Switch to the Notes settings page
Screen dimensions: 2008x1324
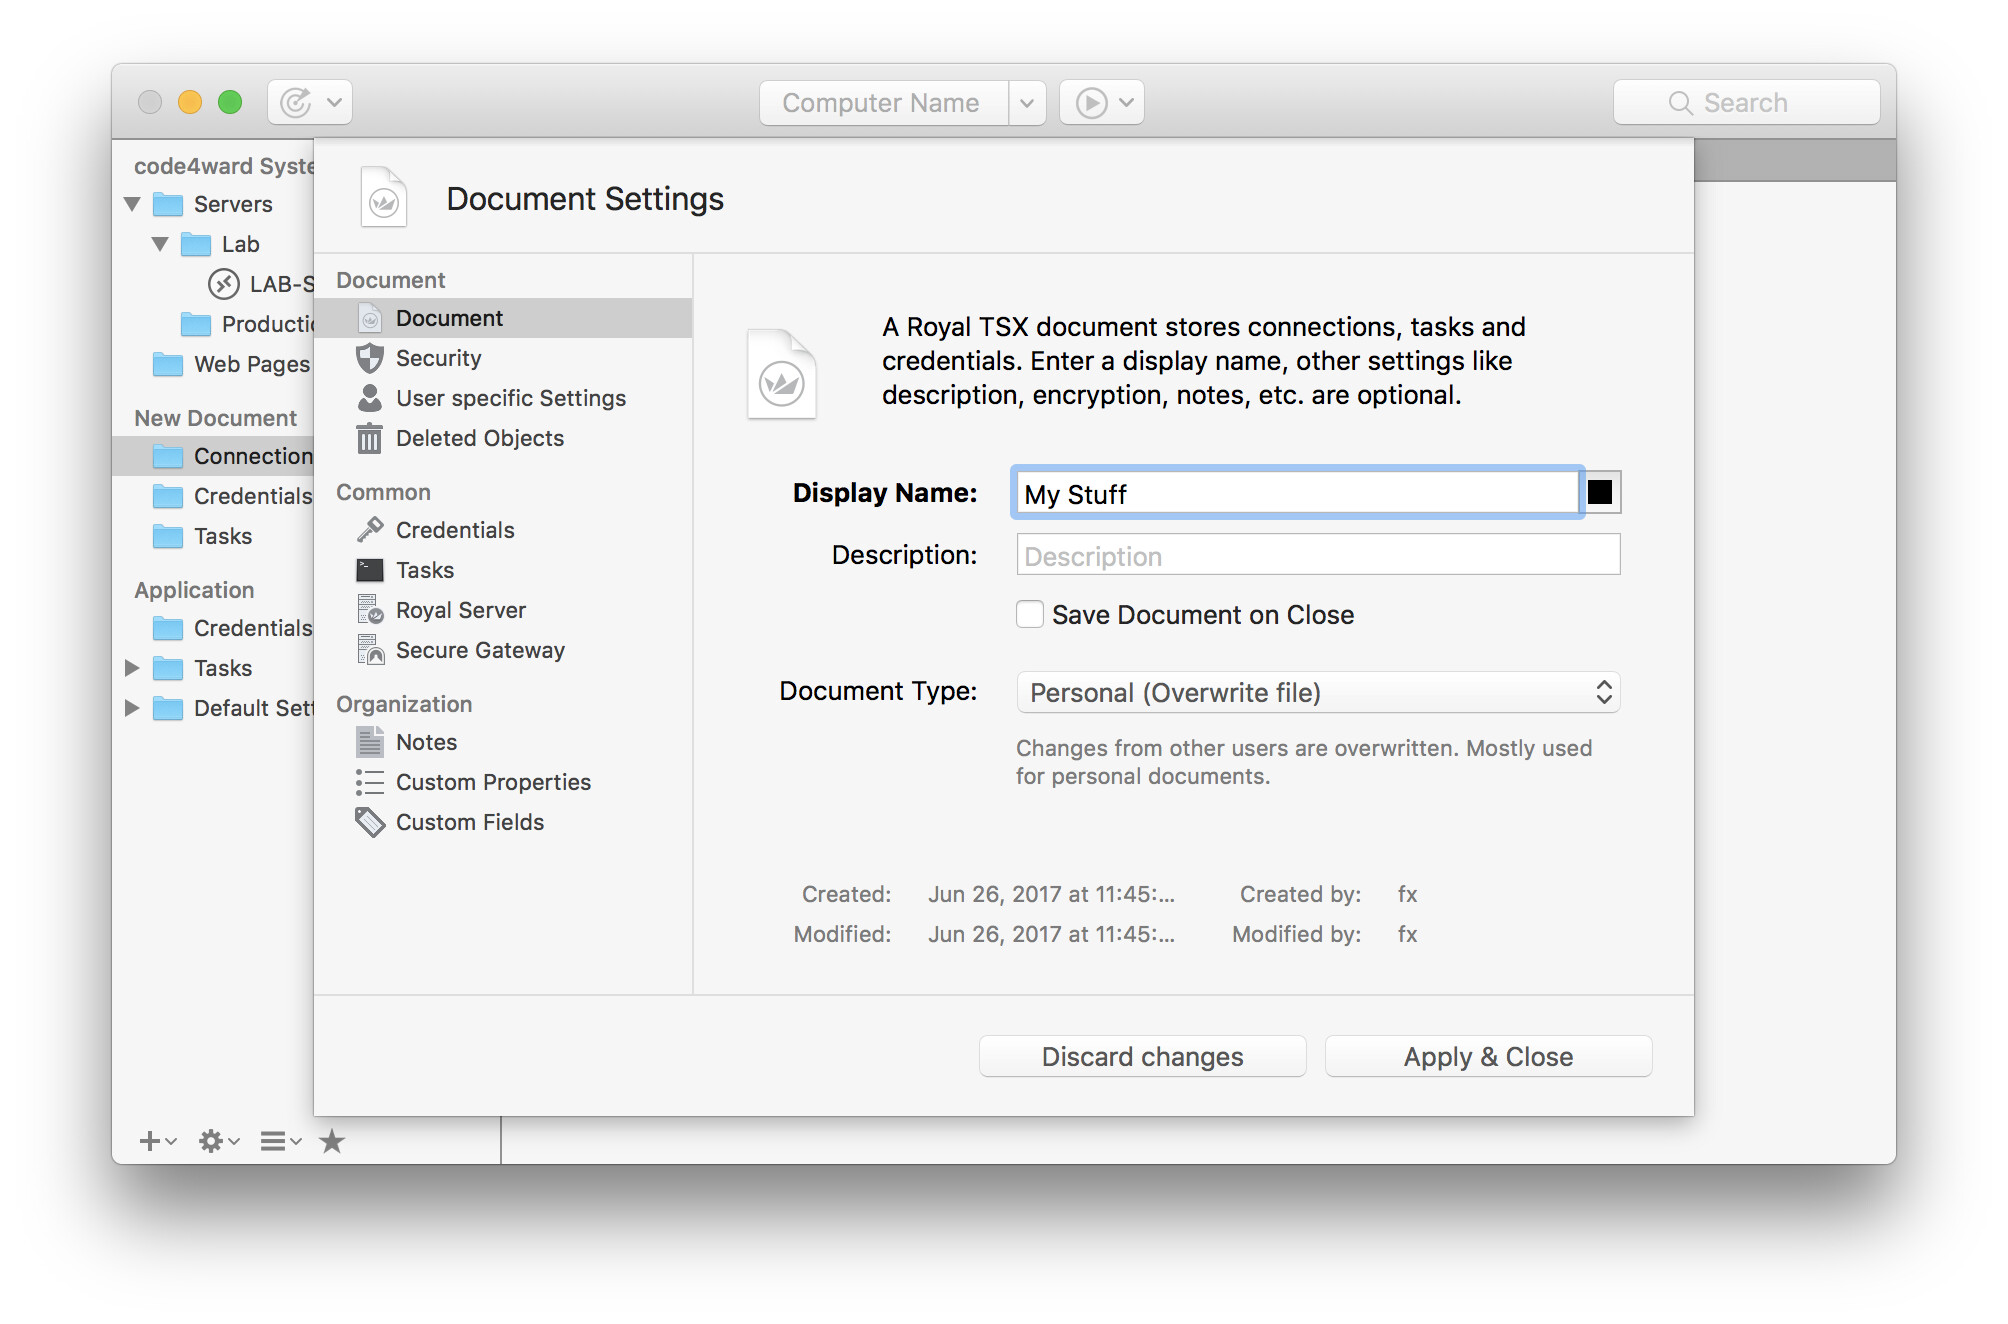click(x=426, y=742)
